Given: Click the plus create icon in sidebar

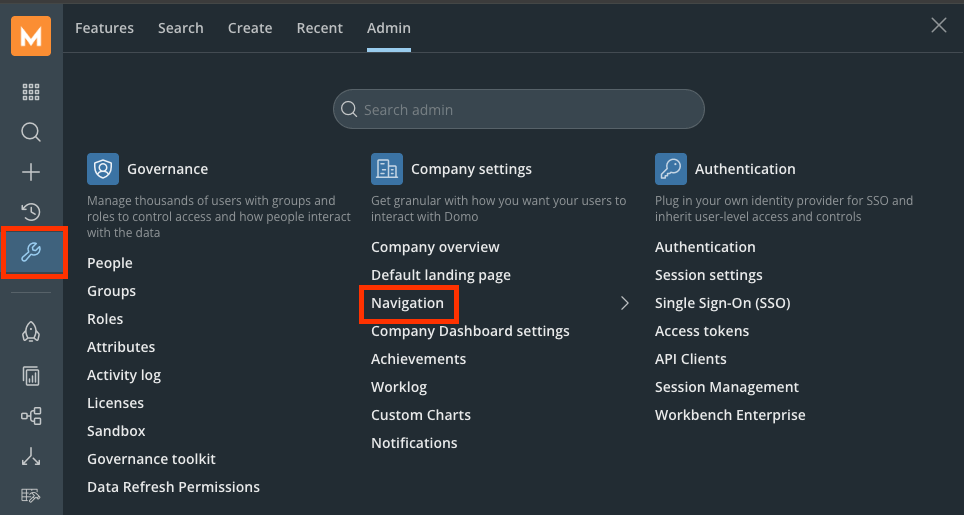Looking at the screenshot, I should (x=31, y=172).
